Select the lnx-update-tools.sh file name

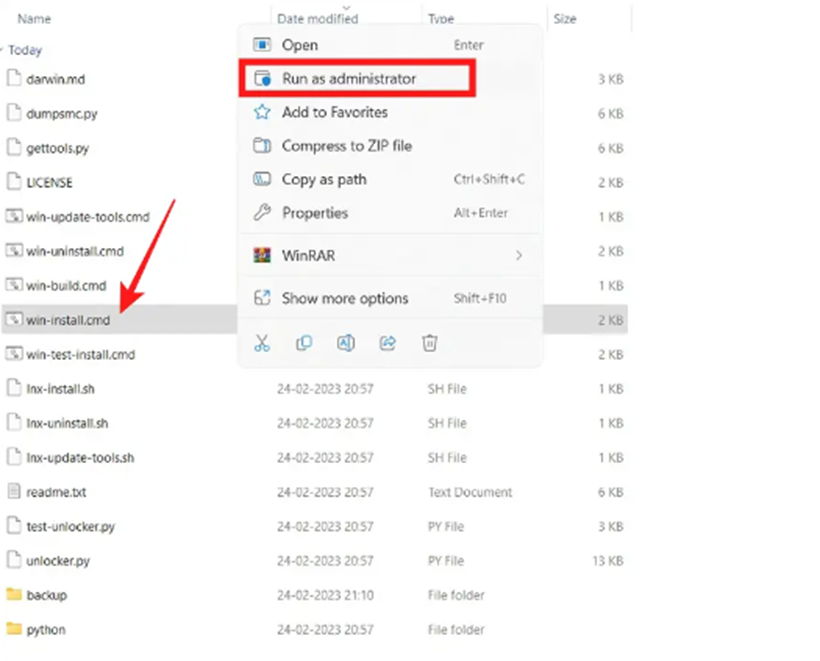(x=80, y=457)
